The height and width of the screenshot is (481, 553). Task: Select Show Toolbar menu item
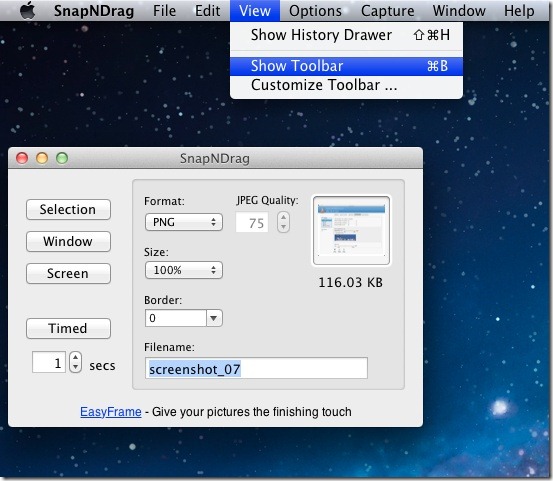(346, 66)
